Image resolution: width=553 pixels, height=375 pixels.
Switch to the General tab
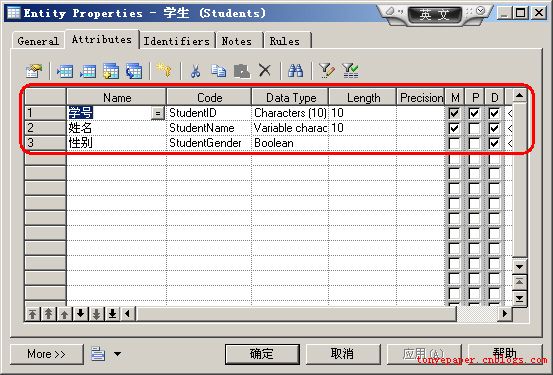(x=38, y=41)
